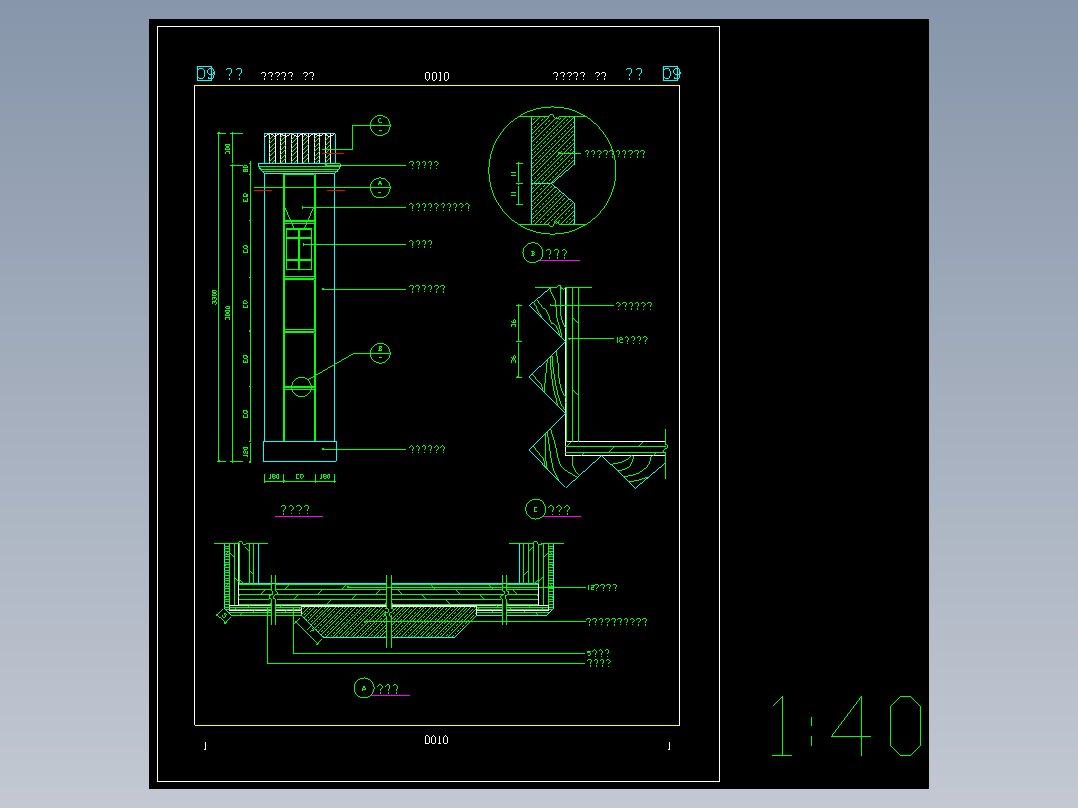The height and width of the screenshot is (808, 1078).
Task: Click the column base plinth rectangle
Action: pyautogui.click(x=300, y=451)
